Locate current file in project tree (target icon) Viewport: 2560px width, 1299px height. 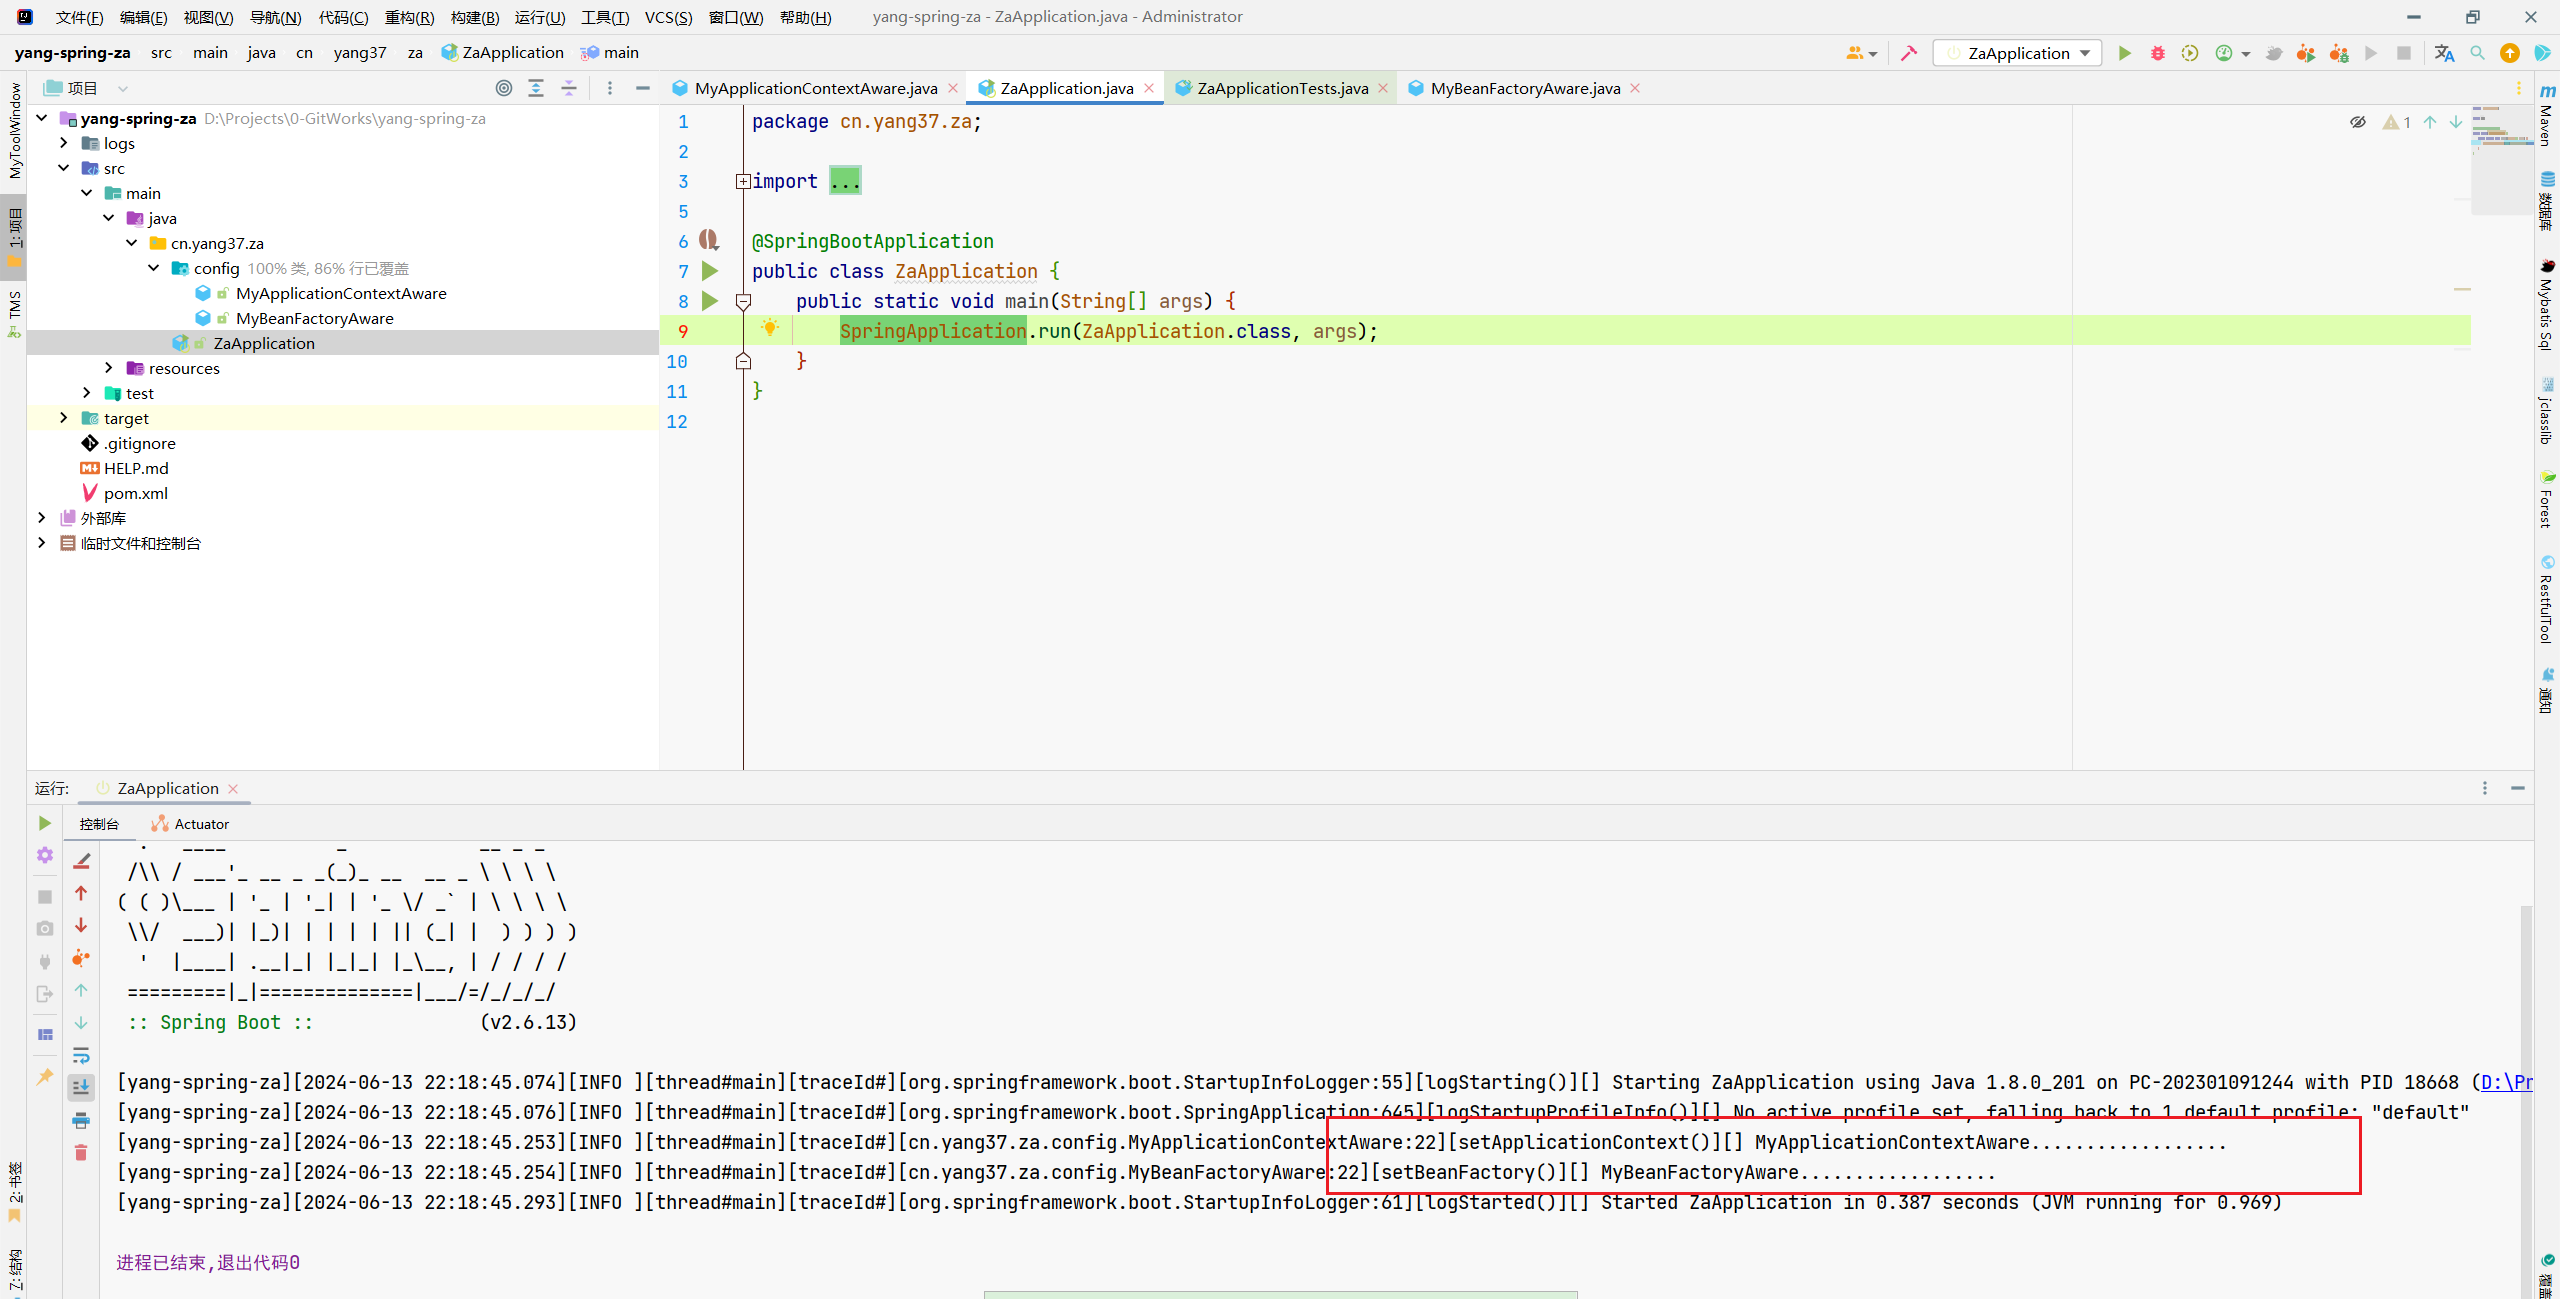(504, 88)
